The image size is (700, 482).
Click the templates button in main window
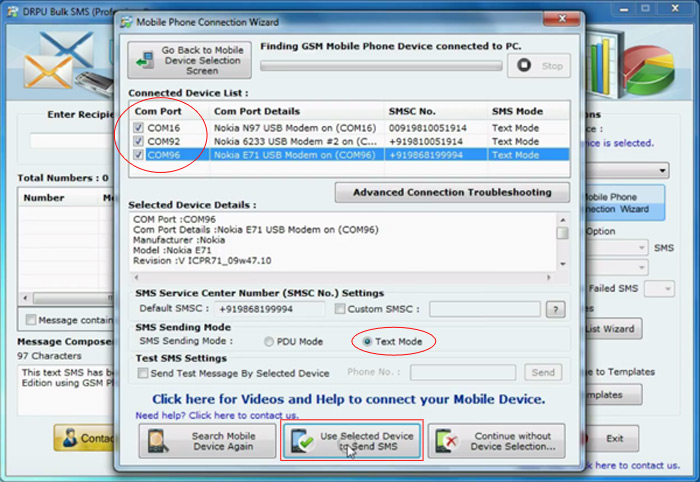[x=613, y=395]
